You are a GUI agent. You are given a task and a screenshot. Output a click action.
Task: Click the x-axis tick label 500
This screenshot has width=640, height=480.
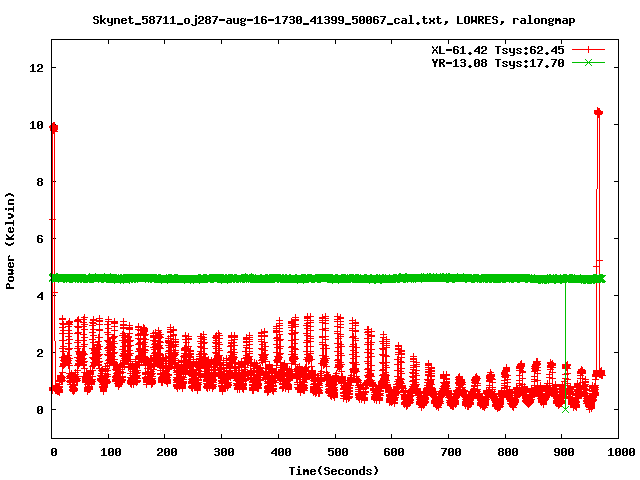[338, 452]
